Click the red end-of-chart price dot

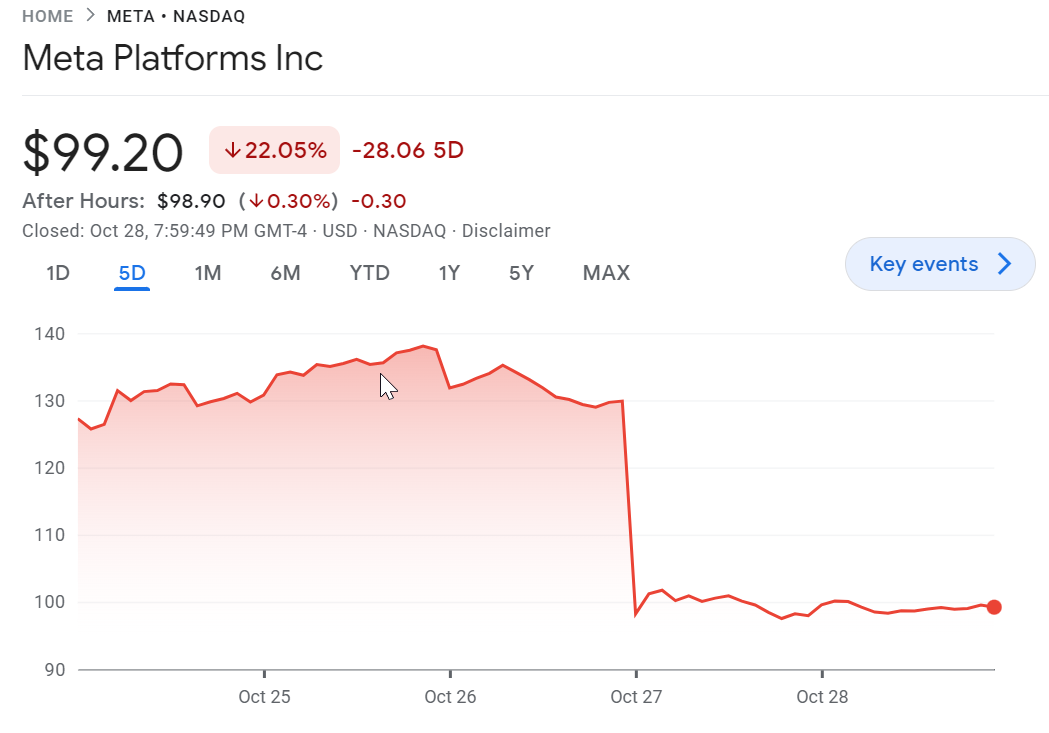994,607
